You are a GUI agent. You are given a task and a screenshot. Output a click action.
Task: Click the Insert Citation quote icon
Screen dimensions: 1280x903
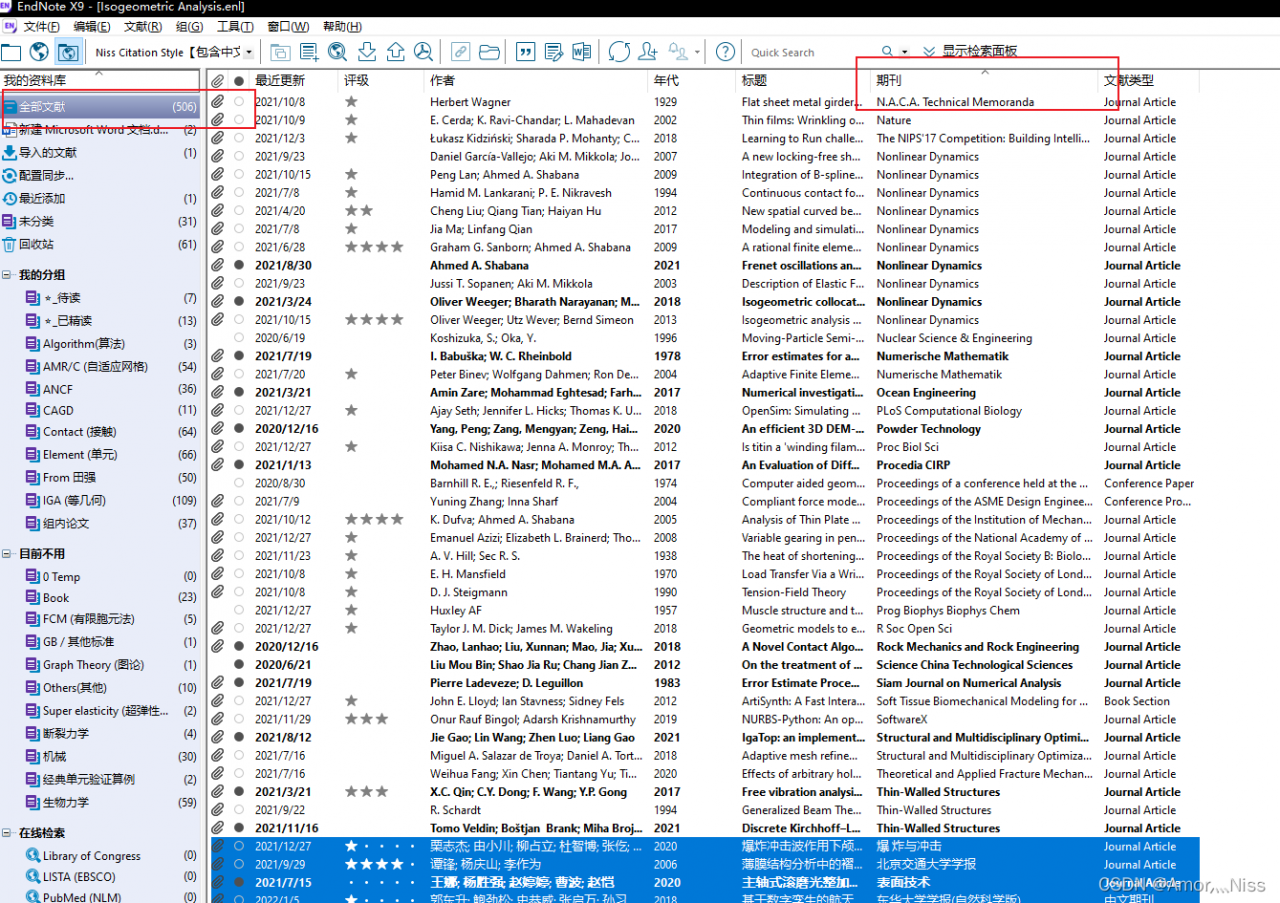coord(525,52)
